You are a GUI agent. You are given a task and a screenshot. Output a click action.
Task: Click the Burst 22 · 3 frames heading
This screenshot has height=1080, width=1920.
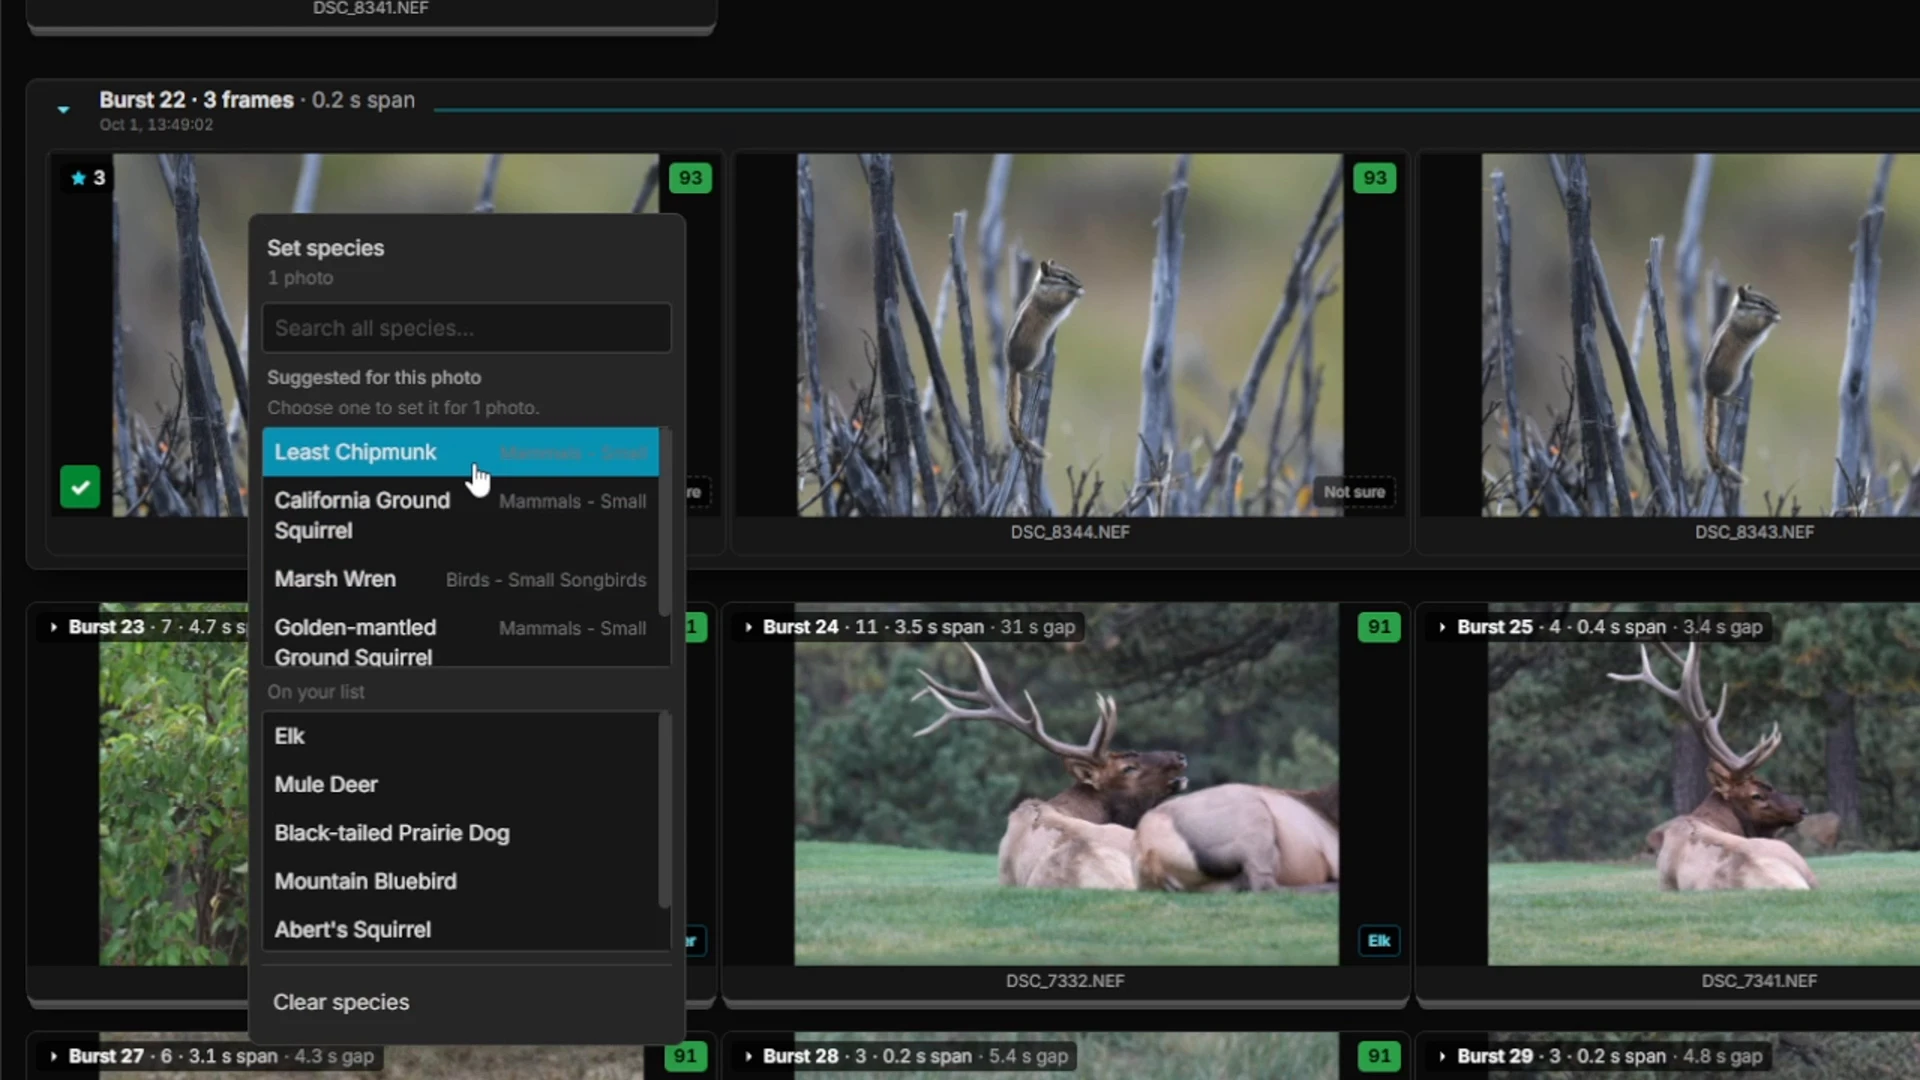click(x=196, y=100)
